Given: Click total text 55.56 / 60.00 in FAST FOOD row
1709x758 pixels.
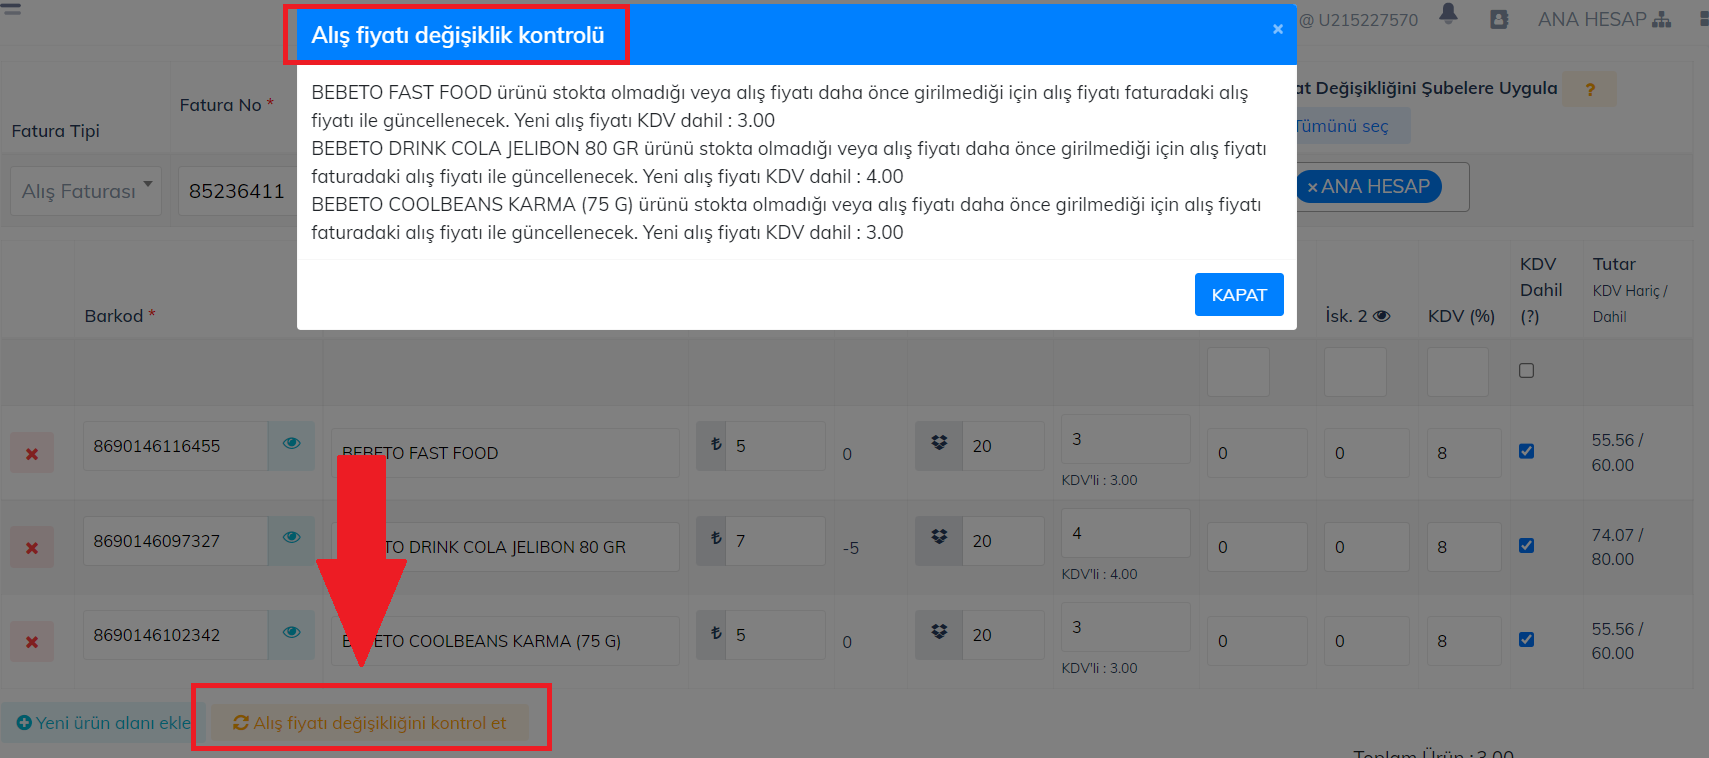Looking at the screenshot, I should tap(1617, 453).
